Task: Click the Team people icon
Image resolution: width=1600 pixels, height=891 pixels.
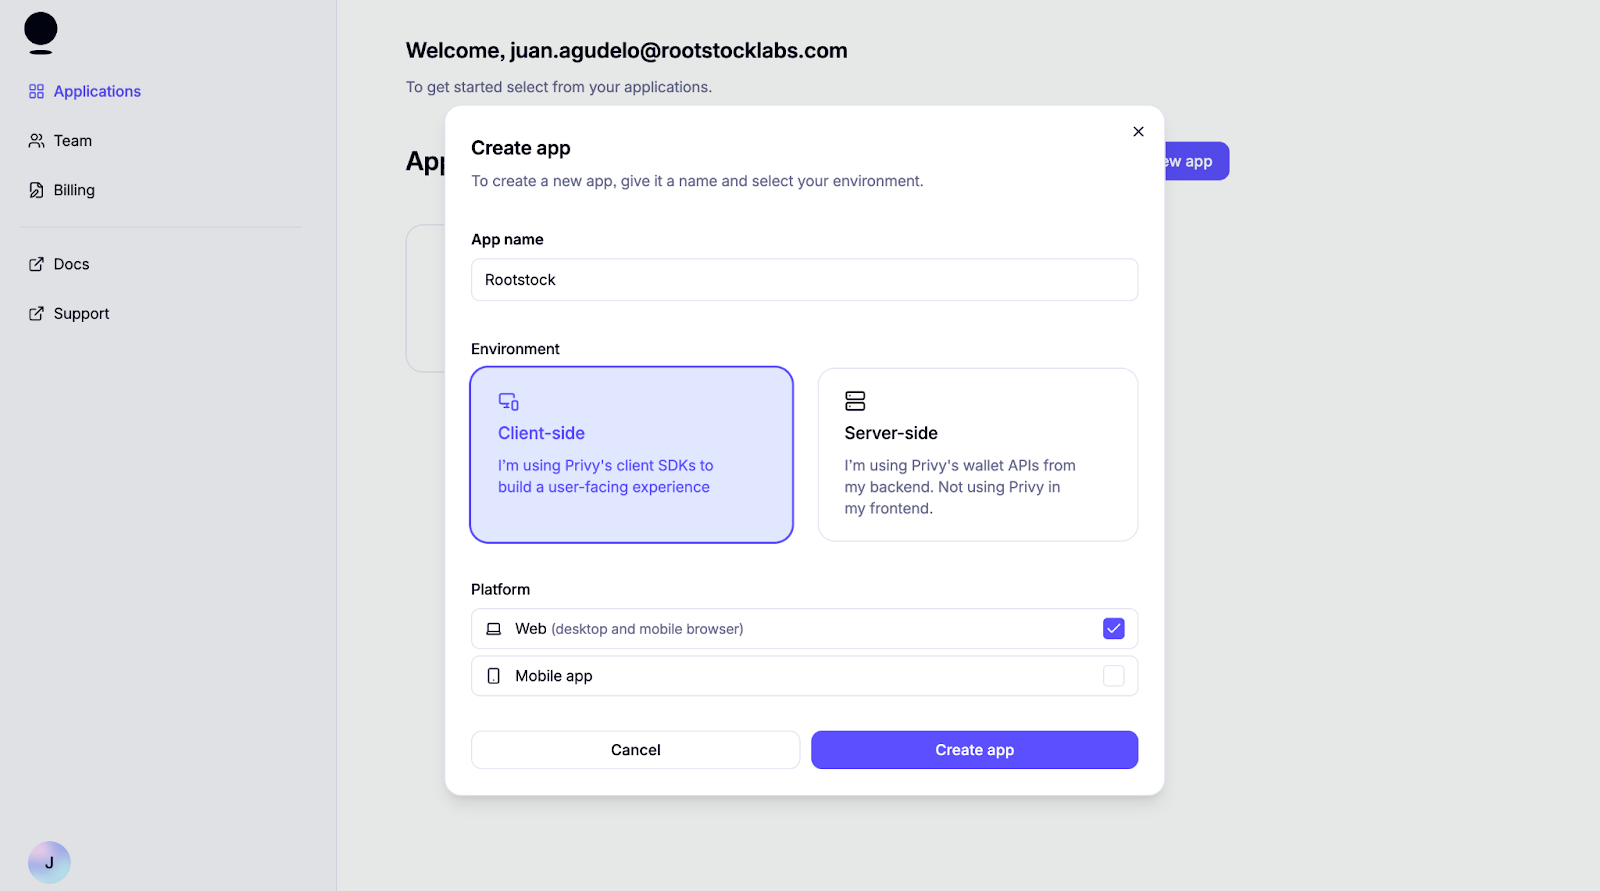Action: [35, 140]
